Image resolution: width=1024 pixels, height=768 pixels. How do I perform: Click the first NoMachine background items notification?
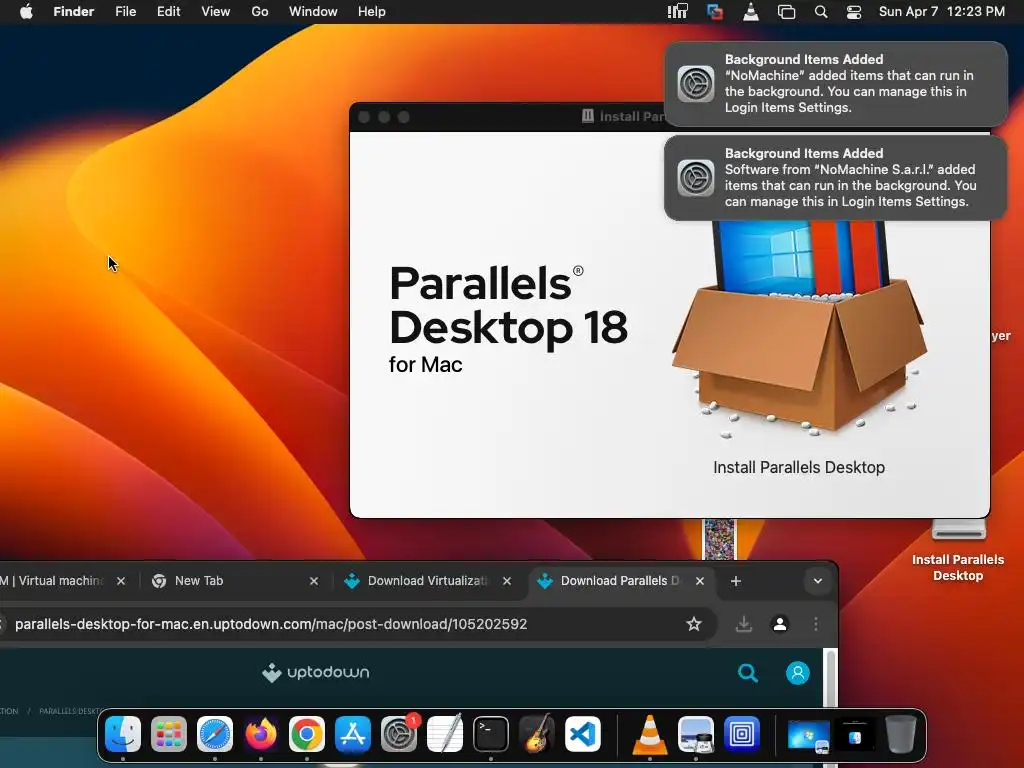(x=836, y=84)
